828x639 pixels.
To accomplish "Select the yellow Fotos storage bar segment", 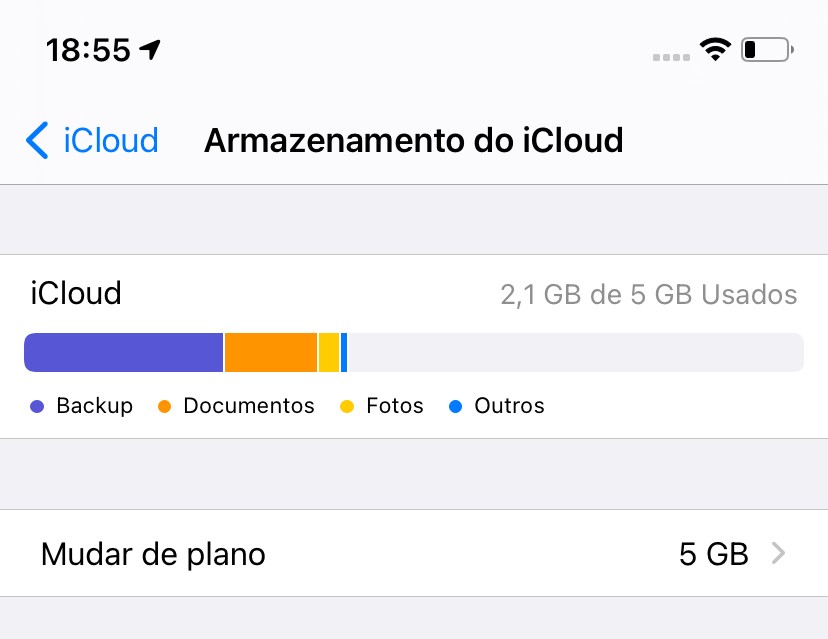I will point(328,353).
